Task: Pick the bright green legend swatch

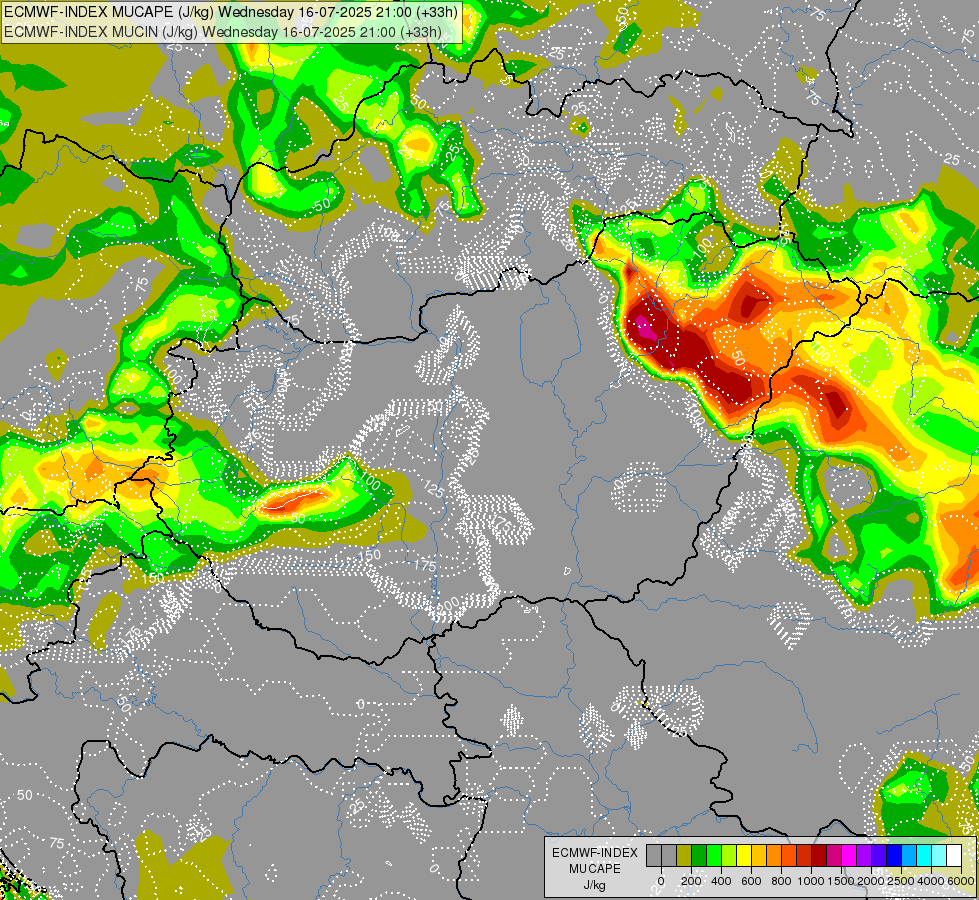Action: point(714,855)
